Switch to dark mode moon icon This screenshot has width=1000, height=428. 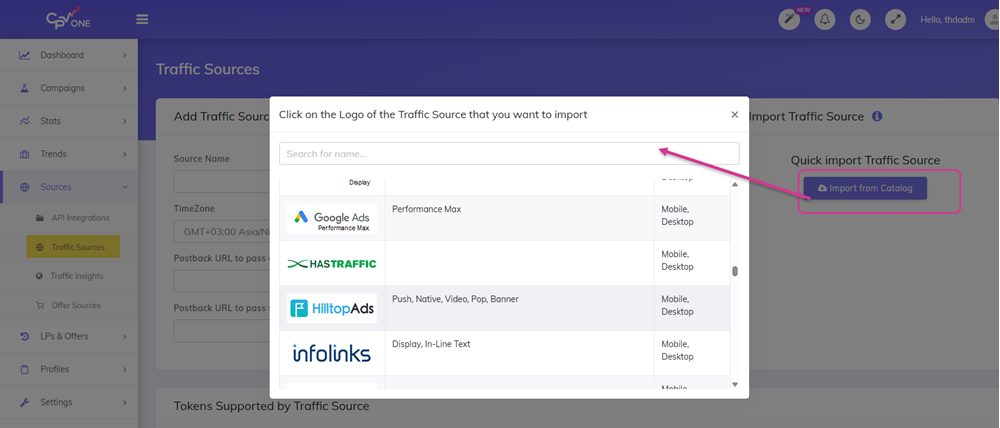tap(860, 20)
